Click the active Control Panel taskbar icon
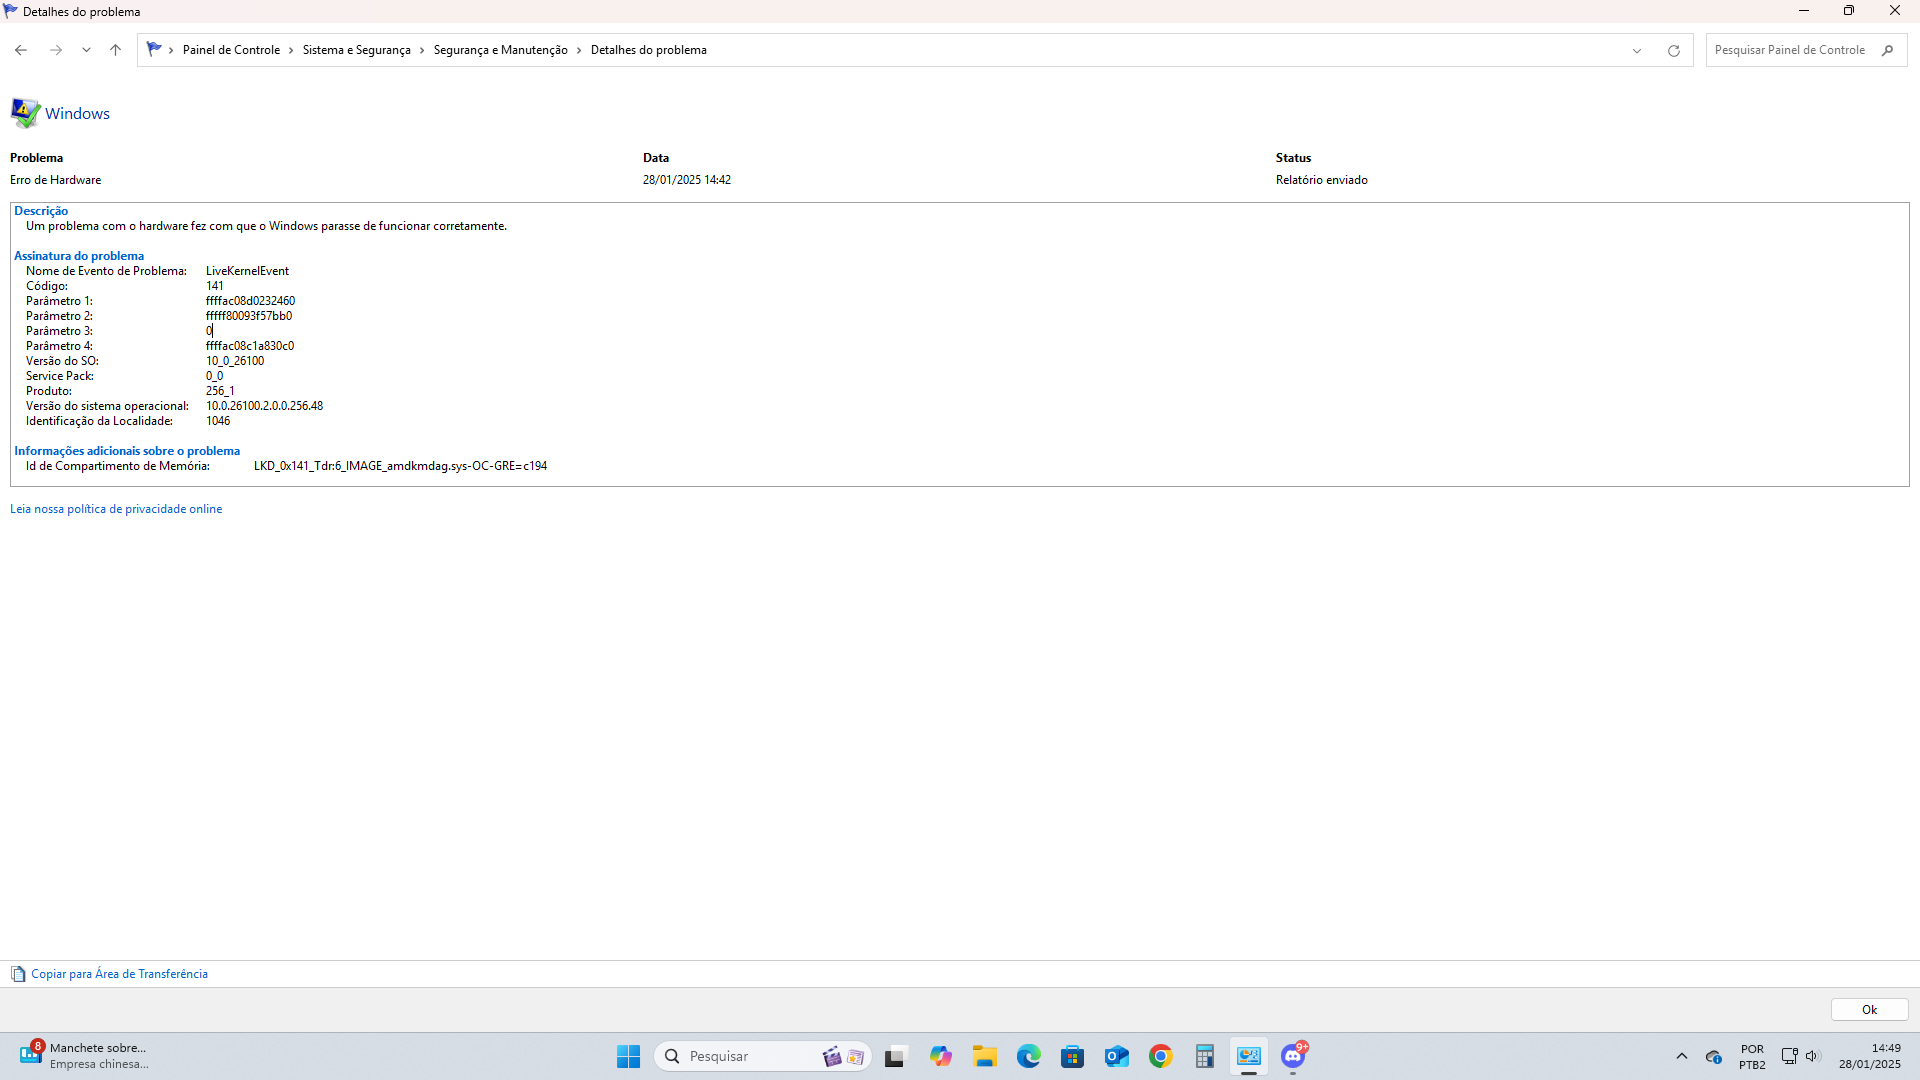Viewport: 1920px width, 1080px height. 1249,1056
